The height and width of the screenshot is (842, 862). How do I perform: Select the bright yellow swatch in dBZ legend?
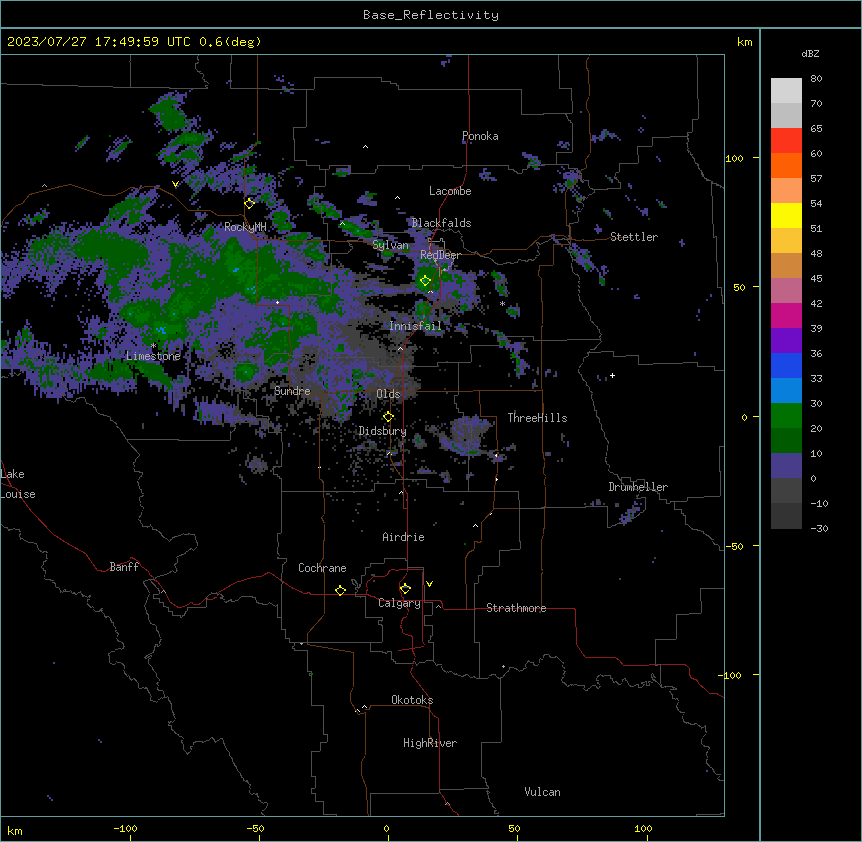(x=786, y=215)
